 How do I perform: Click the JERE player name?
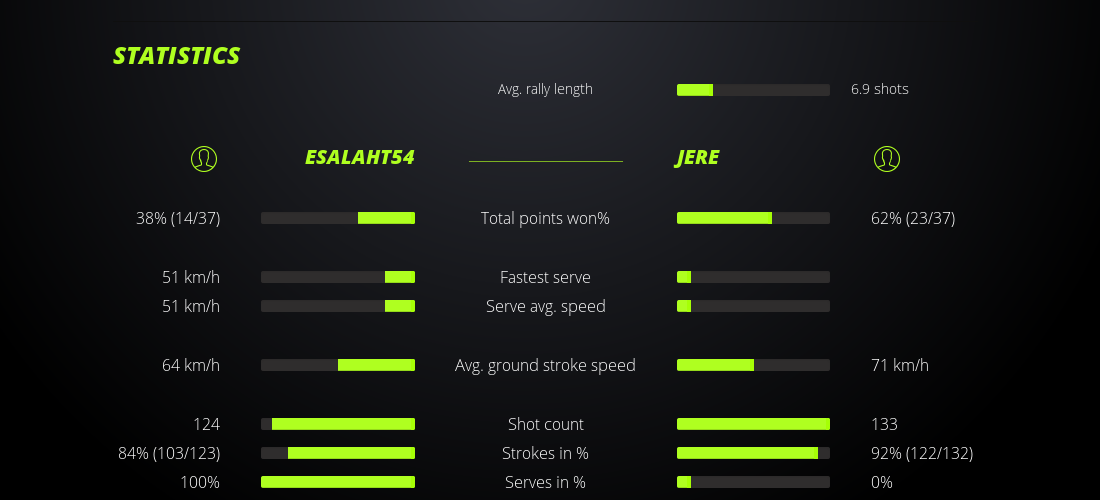point(697,158)
